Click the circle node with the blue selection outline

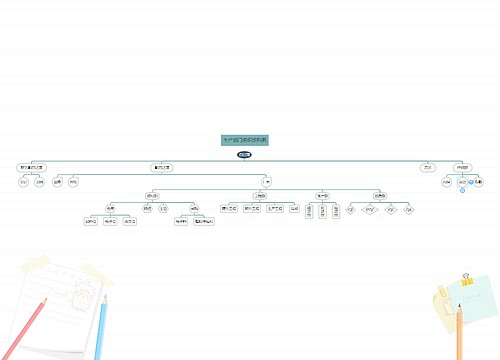click(462, 182)
